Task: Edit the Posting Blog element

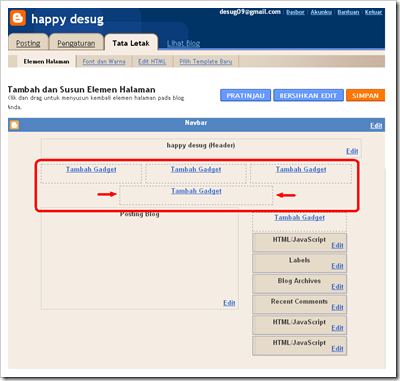Action: [x=229, y=303]
